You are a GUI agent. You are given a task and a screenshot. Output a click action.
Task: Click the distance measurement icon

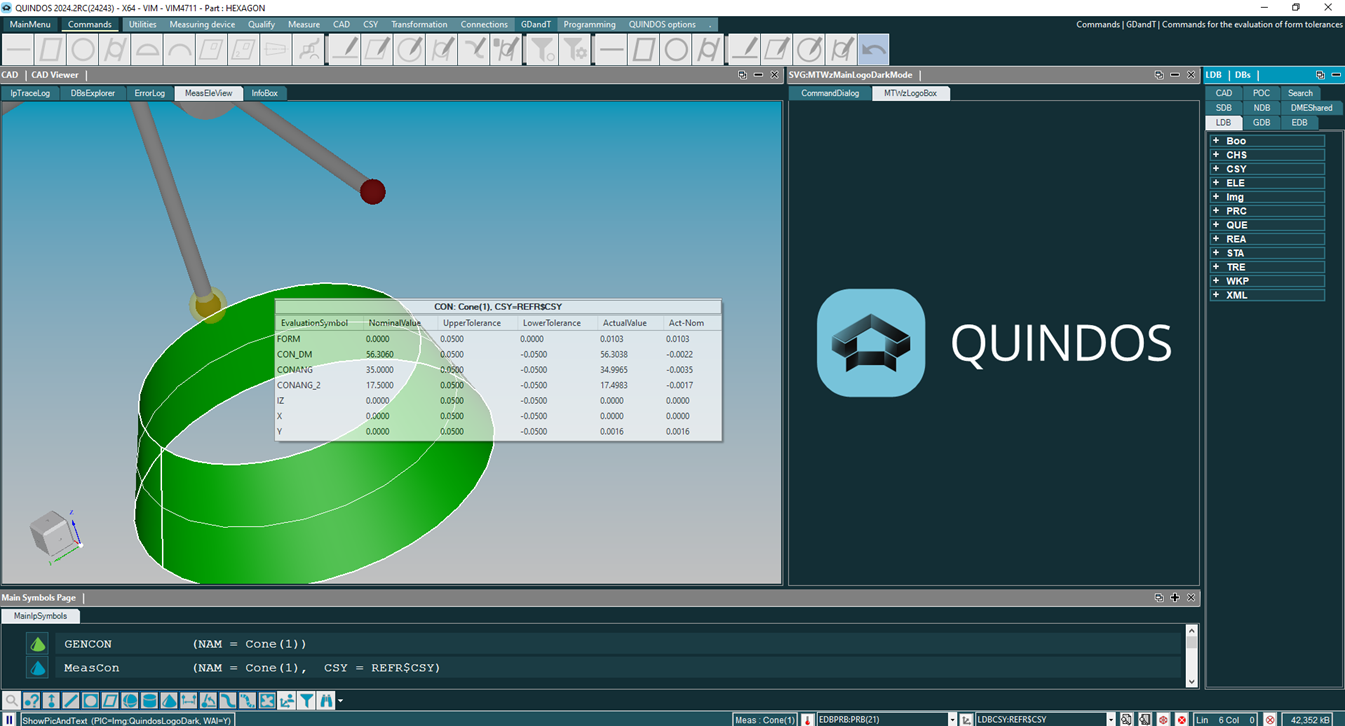pyautogui.click(x=188, y=701)
